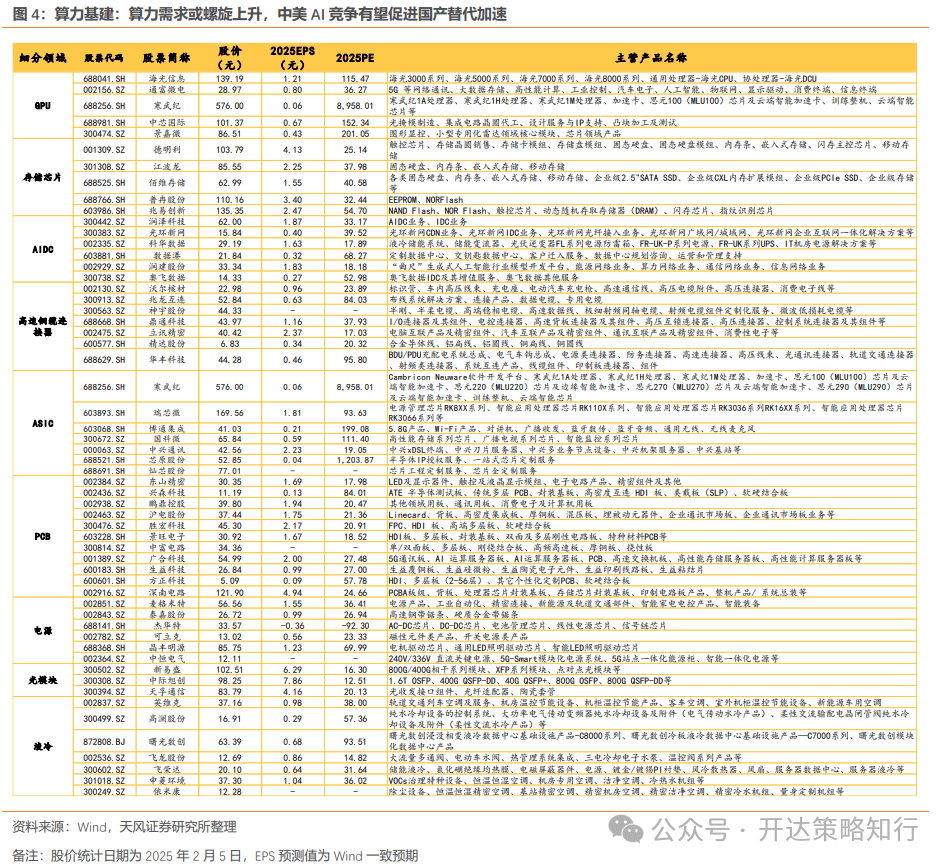Image resolution: width=949 pixels, height=868 pixels.
Task: Select the footnote beginning '备注：股价统计日期为'
Action: pos(215,856)
